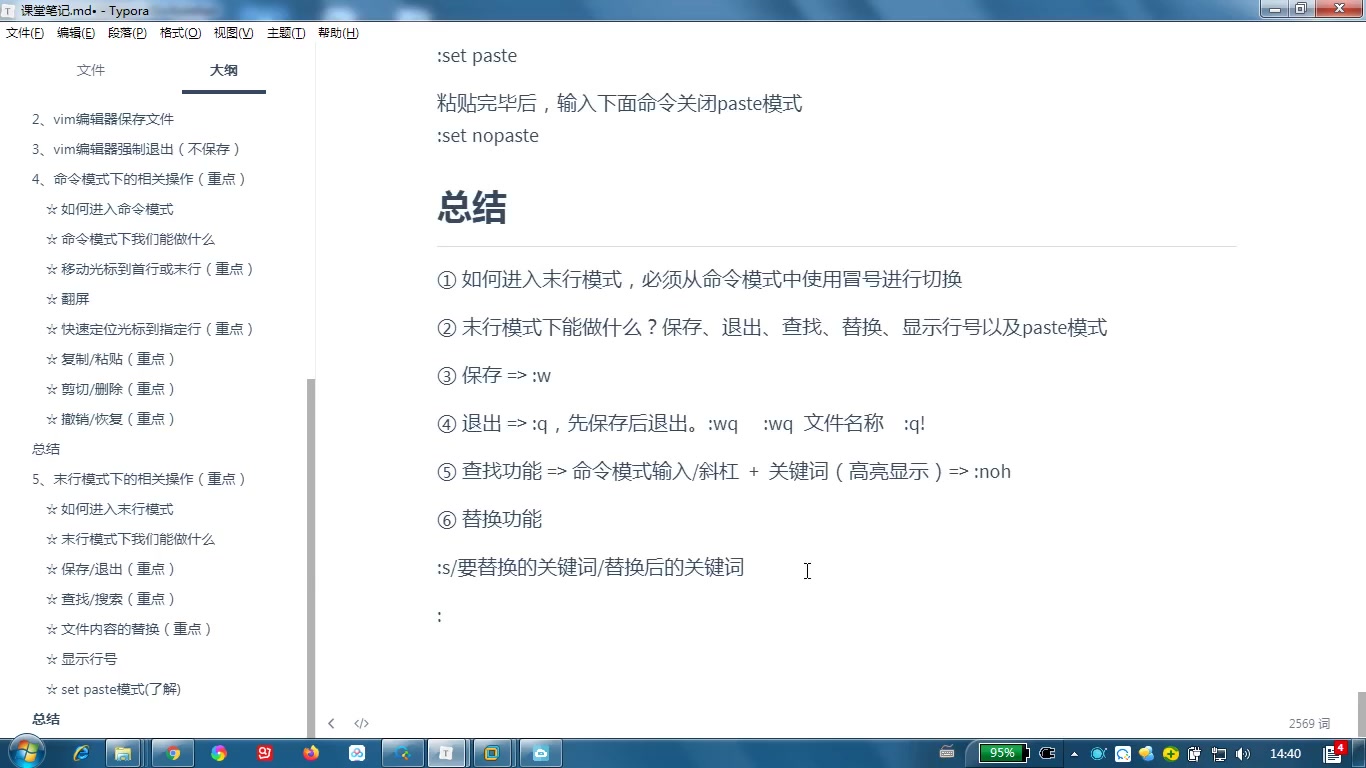Go to outline item set paste模式(了解)
Image resolution: width=1366 pixels, height=768 pixels.
pos(114,689)
